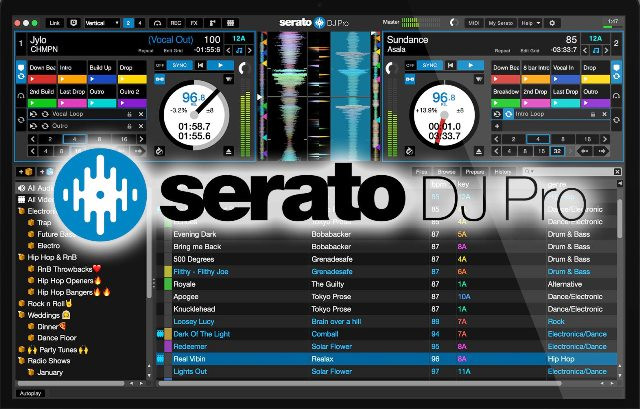
Task: Turn sync OFF on deck 1
Action: 160,65
